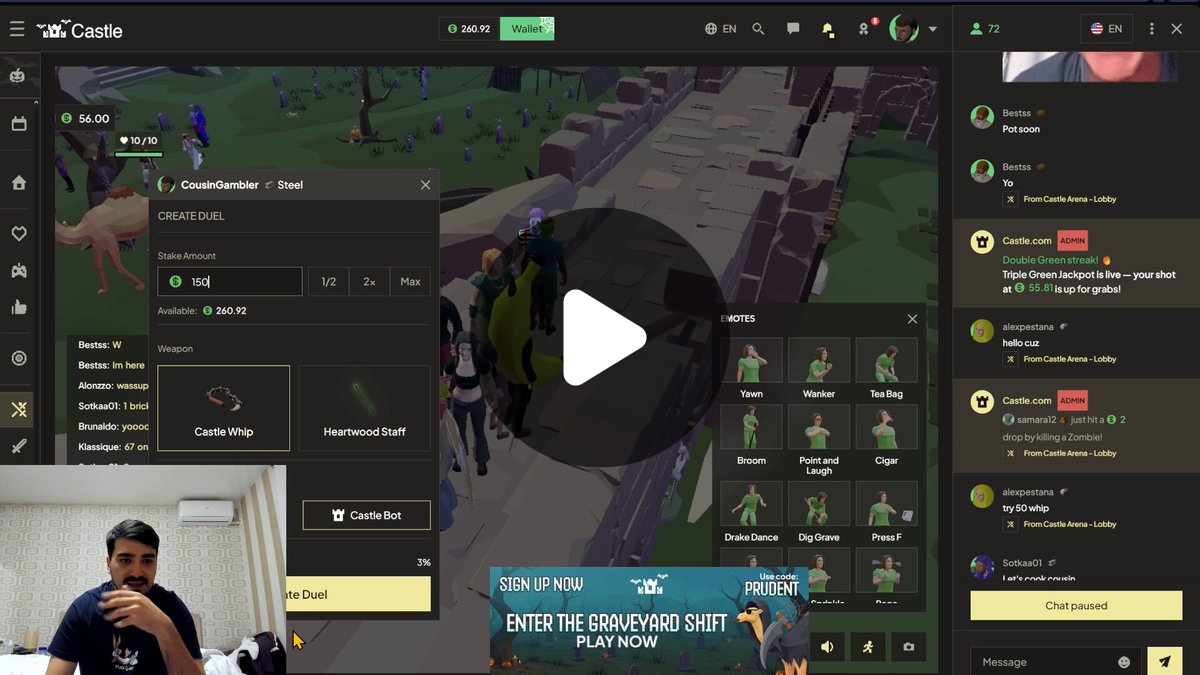Set stake to Max

coord(410,282)
